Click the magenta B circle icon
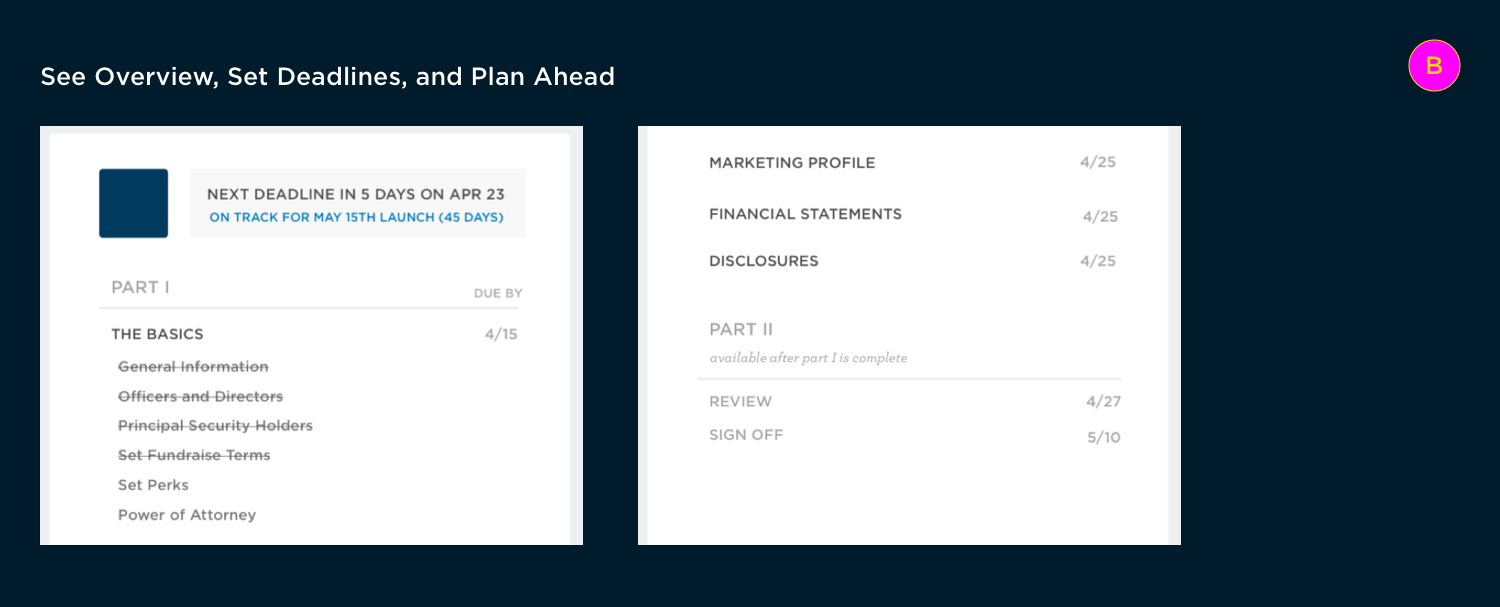 click(1434, 66)
